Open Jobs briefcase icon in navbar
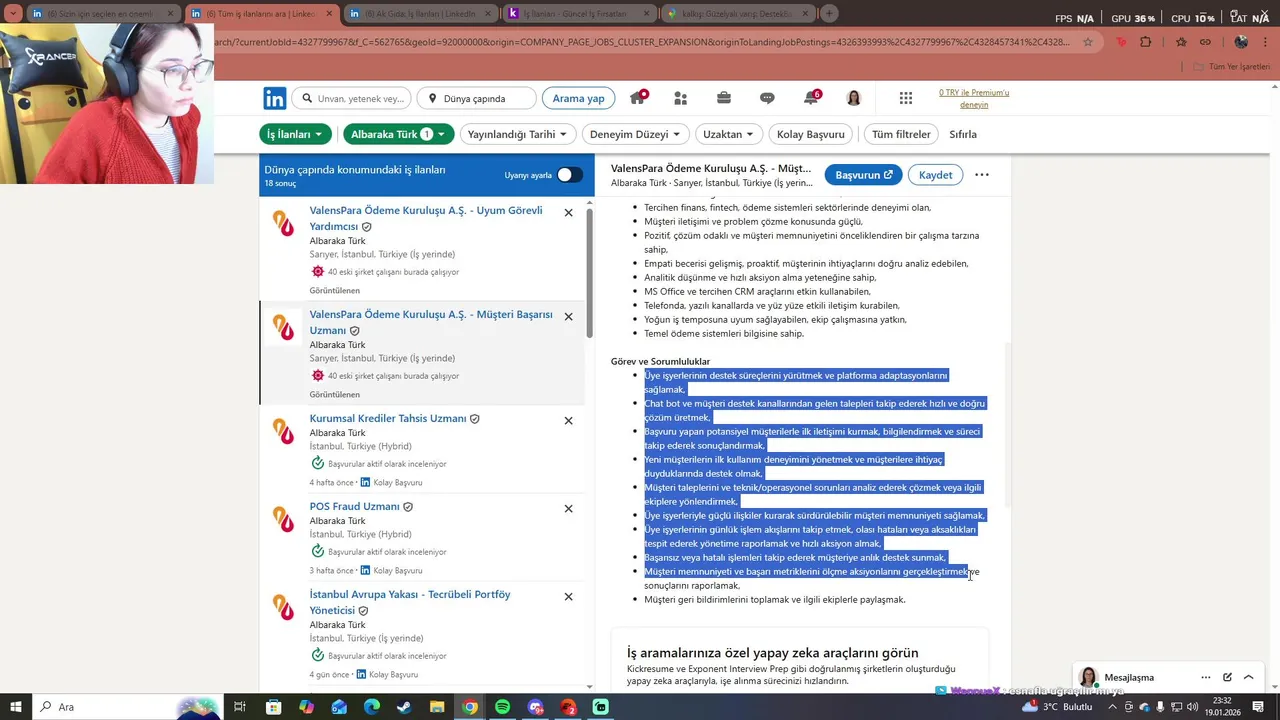 coord(724,98)
